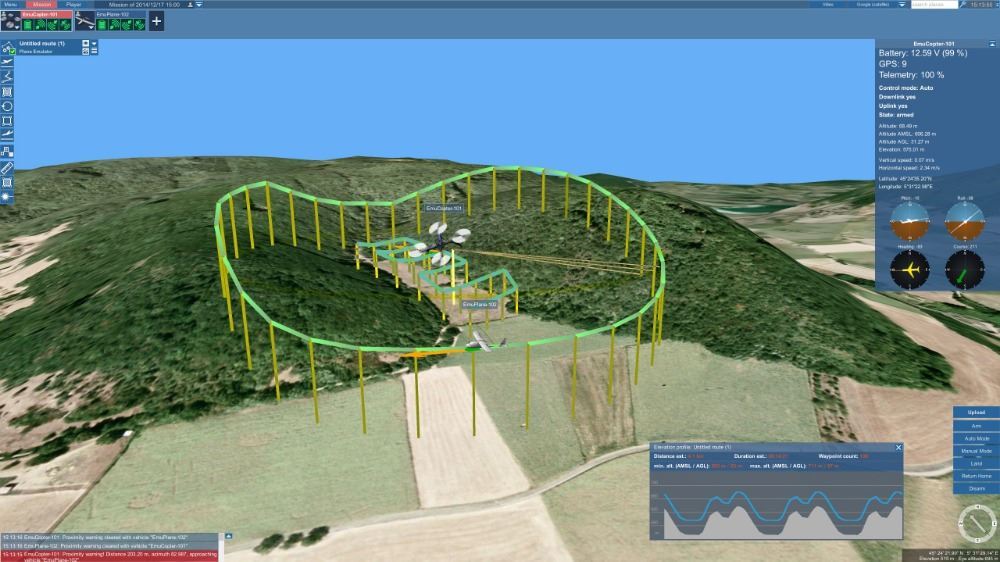Image resolution: width=1000 pixels, height=562 pixels.
Task: Toggle Untitled route visibility checkbox
Action: point(12,50)
